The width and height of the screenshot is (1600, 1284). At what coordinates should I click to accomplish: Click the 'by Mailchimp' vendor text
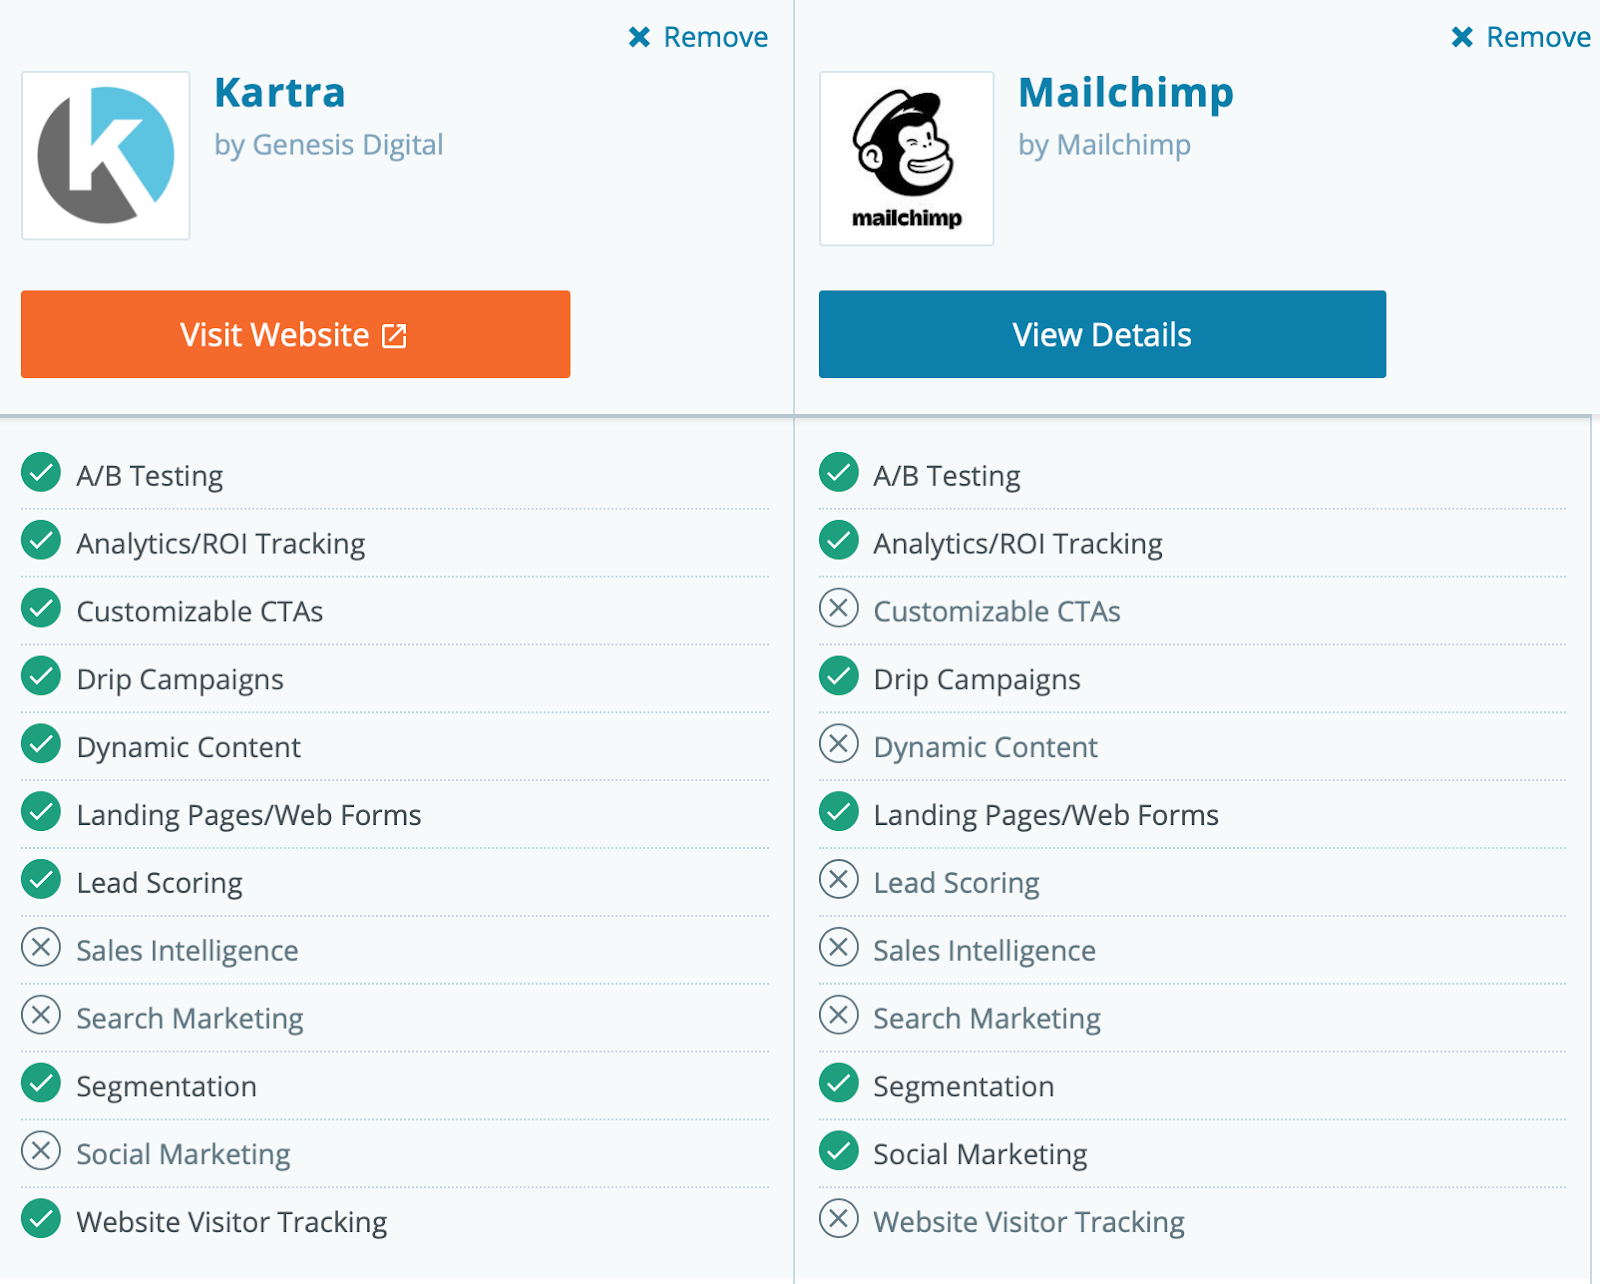pyautogui.click(x=1104, y=145)
